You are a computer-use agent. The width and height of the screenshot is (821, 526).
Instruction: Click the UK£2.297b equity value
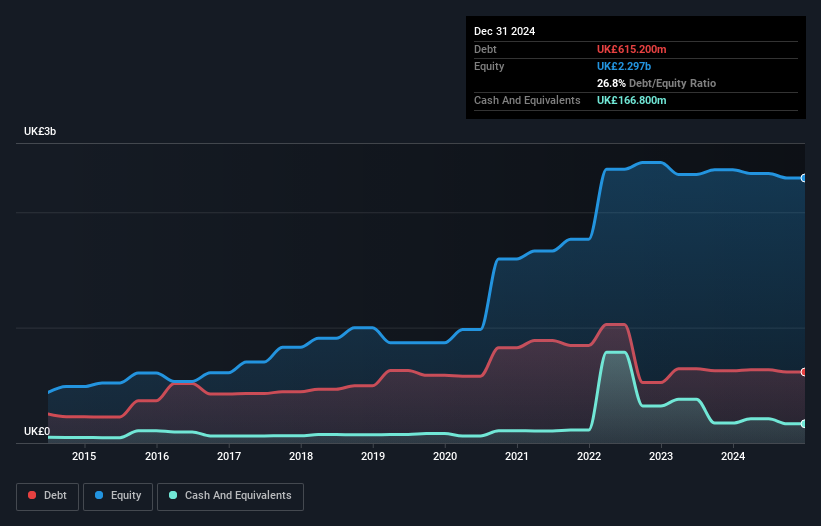pyautogui.click(x=624, y=66)
